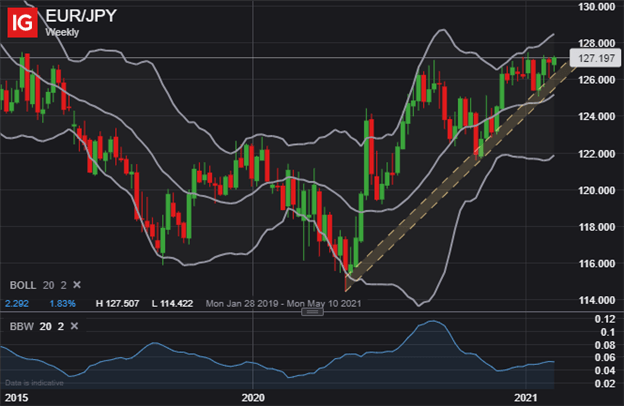Click the L 114.422 low value
Viewport: 624px width, 406px height.
(x=172, y=304)
